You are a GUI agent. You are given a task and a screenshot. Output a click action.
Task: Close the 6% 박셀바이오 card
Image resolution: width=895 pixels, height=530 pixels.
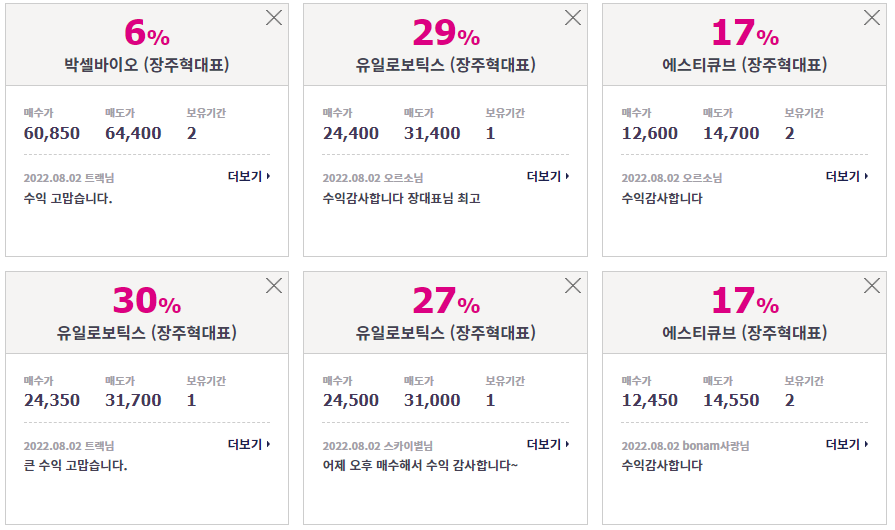click(x=274, y=18)
